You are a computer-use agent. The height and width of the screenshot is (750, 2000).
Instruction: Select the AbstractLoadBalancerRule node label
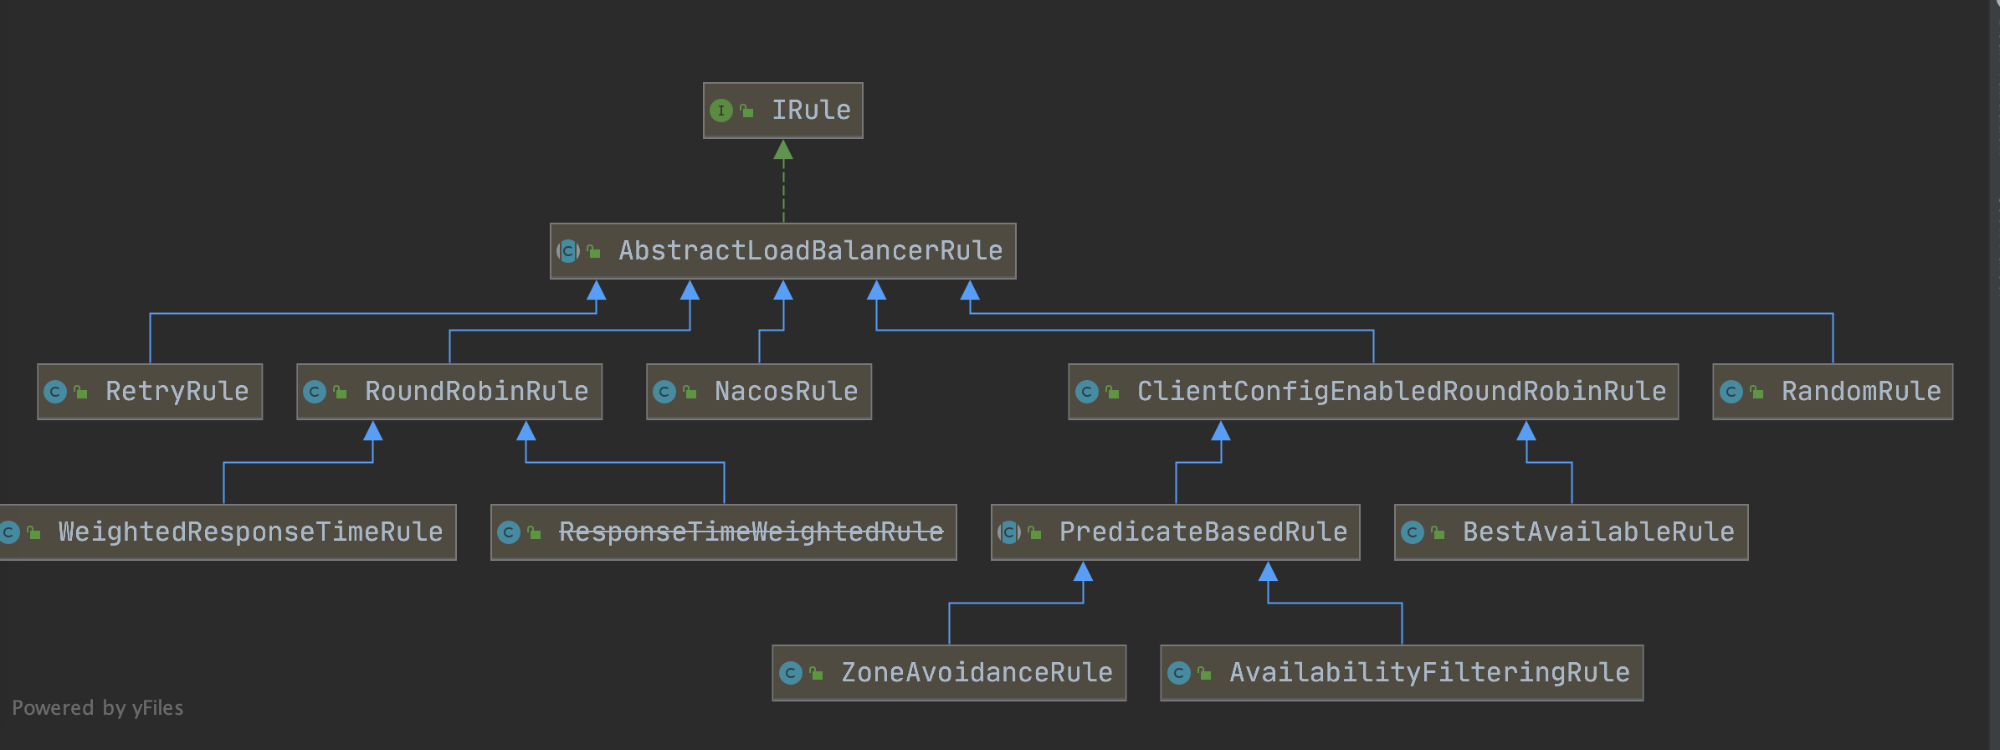pyautogui.click(x=810, y=251)
